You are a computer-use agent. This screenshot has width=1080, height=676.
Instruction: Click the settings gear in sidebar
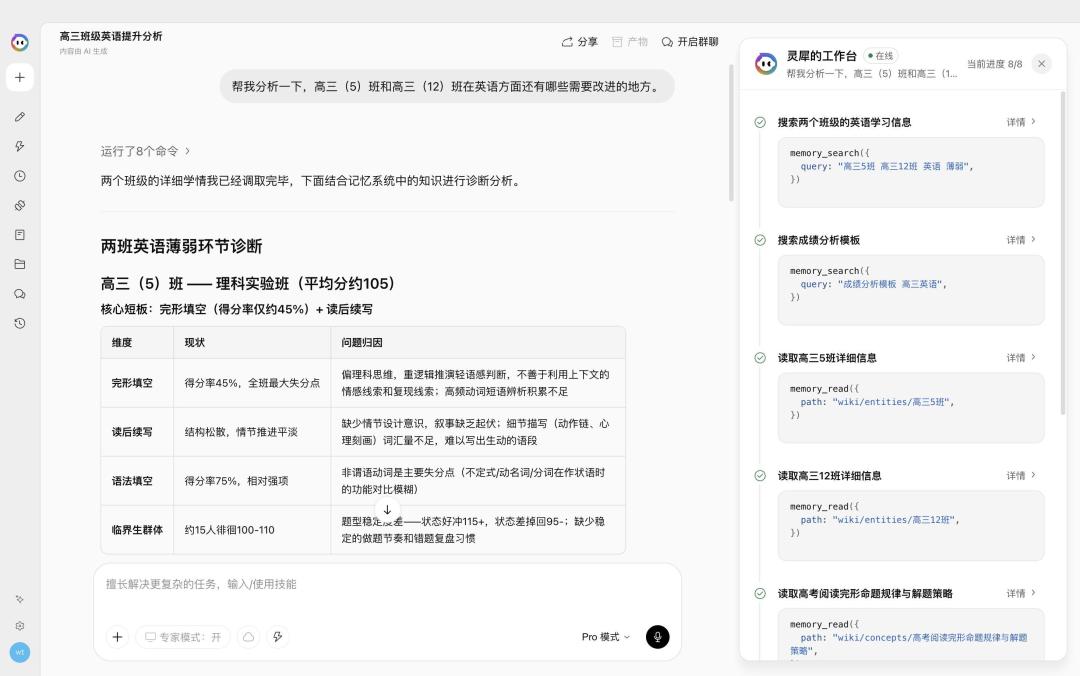[20, 626]
